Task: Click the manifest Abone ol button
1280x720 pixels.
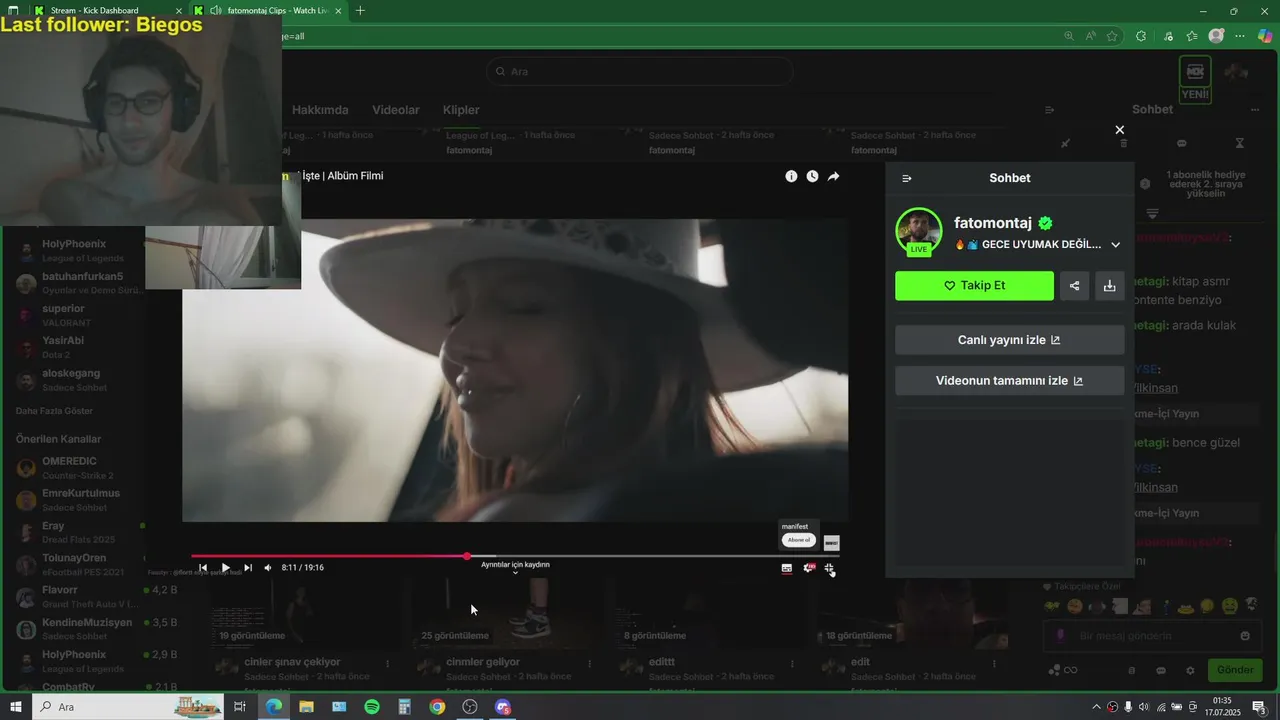Action: 799,540
